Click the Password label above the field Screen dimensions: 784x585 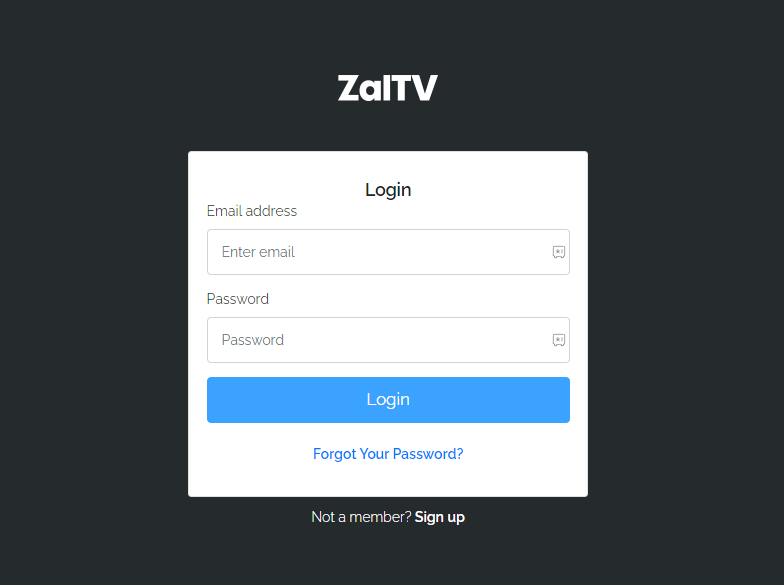(x=238, y=299)
